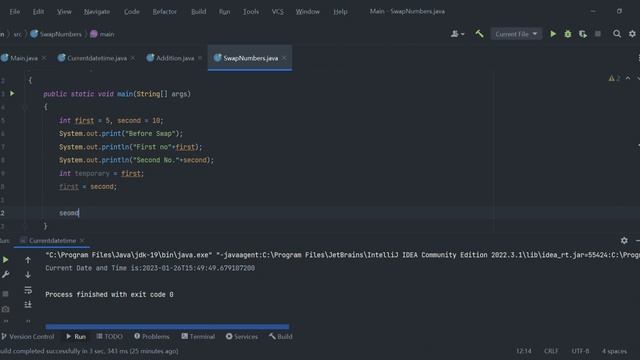Click the console horizontal scrollbar
This screenshot has width=640, height=360.
point(167,327)
